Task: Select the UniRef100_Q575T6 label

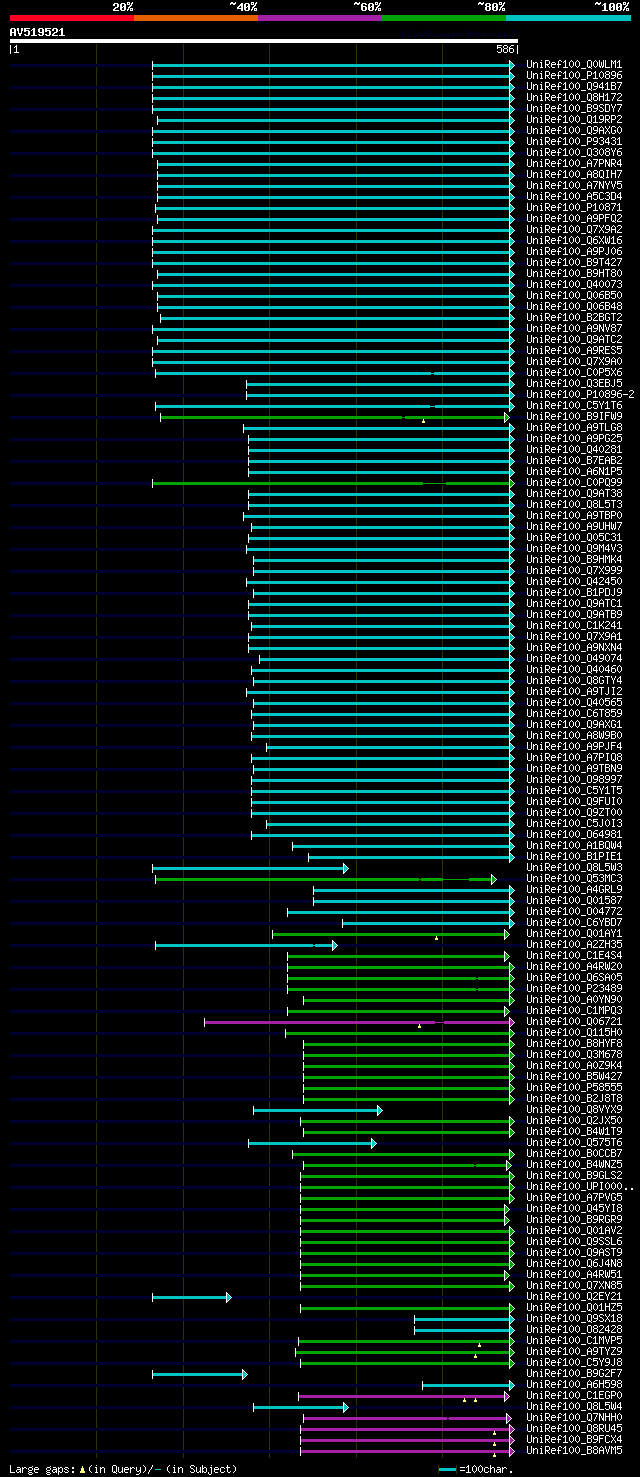Action: [574, 1143]
